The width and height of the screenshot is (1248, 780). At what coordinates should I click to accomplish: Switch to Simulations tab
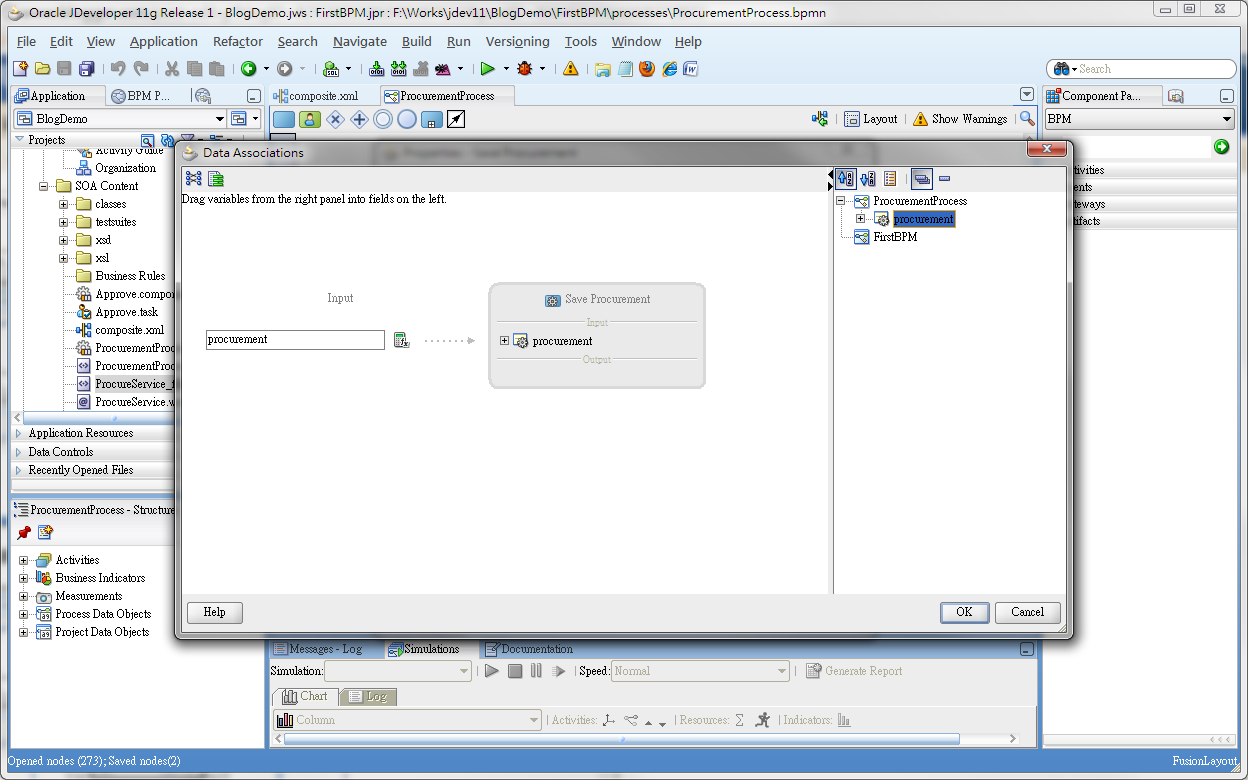pyautogui.click(x=424, y=649)
